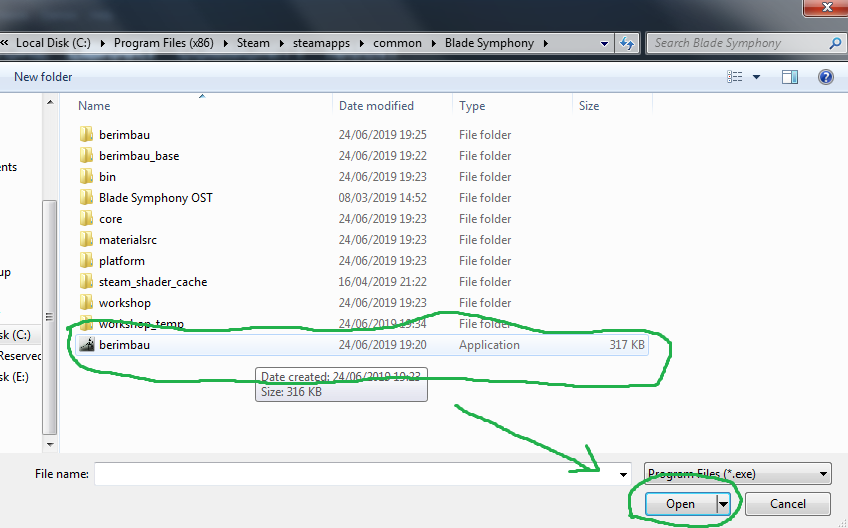Select the bin folder icon

point(87,176)
